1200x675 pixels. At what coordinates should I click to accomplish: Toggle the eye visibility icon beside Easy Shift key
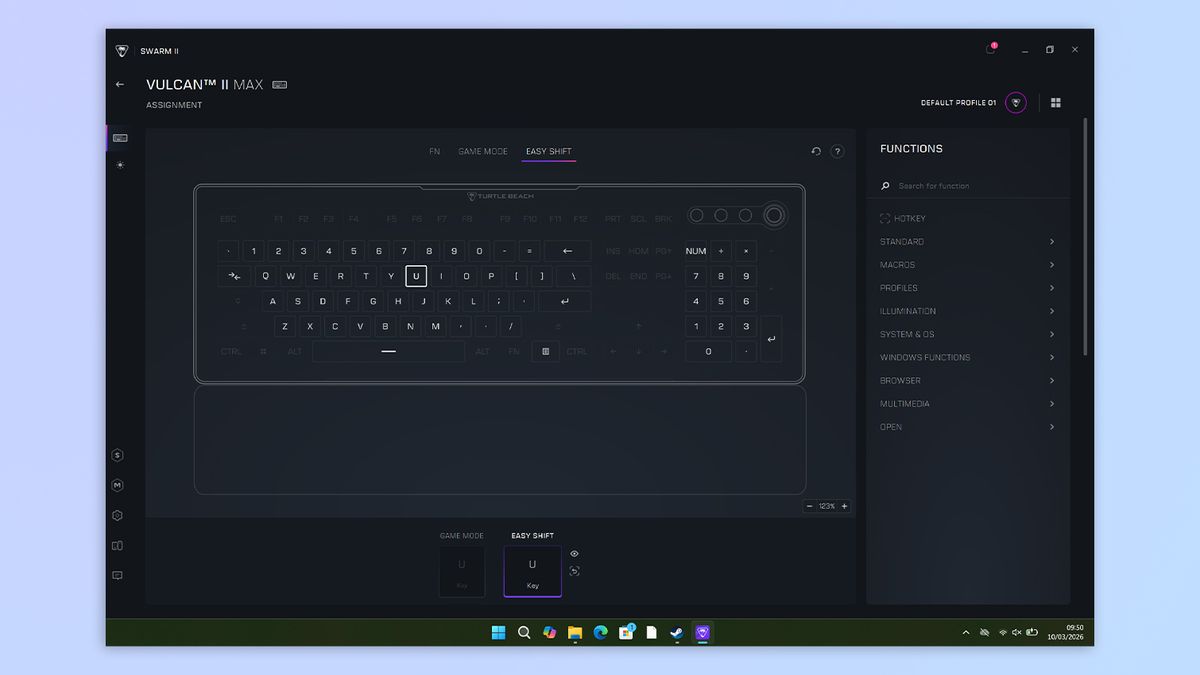click(574, 553)
